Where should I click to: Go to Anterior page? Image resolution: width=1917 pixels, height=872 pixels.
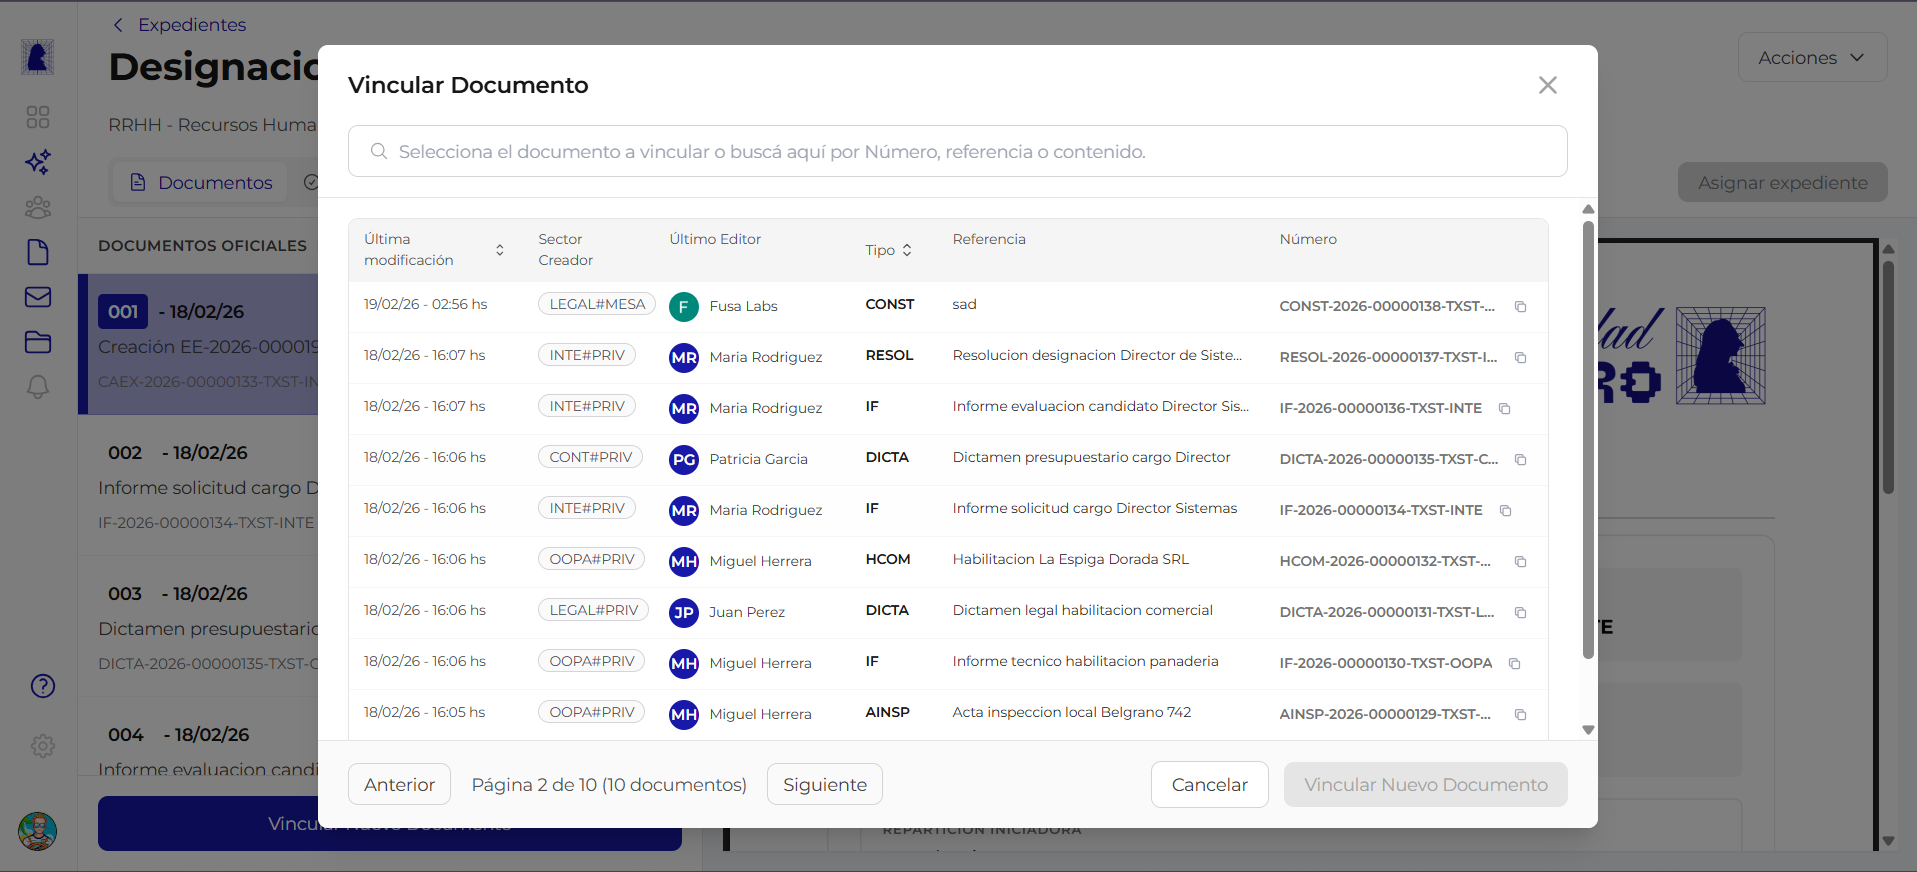(399, 785)
